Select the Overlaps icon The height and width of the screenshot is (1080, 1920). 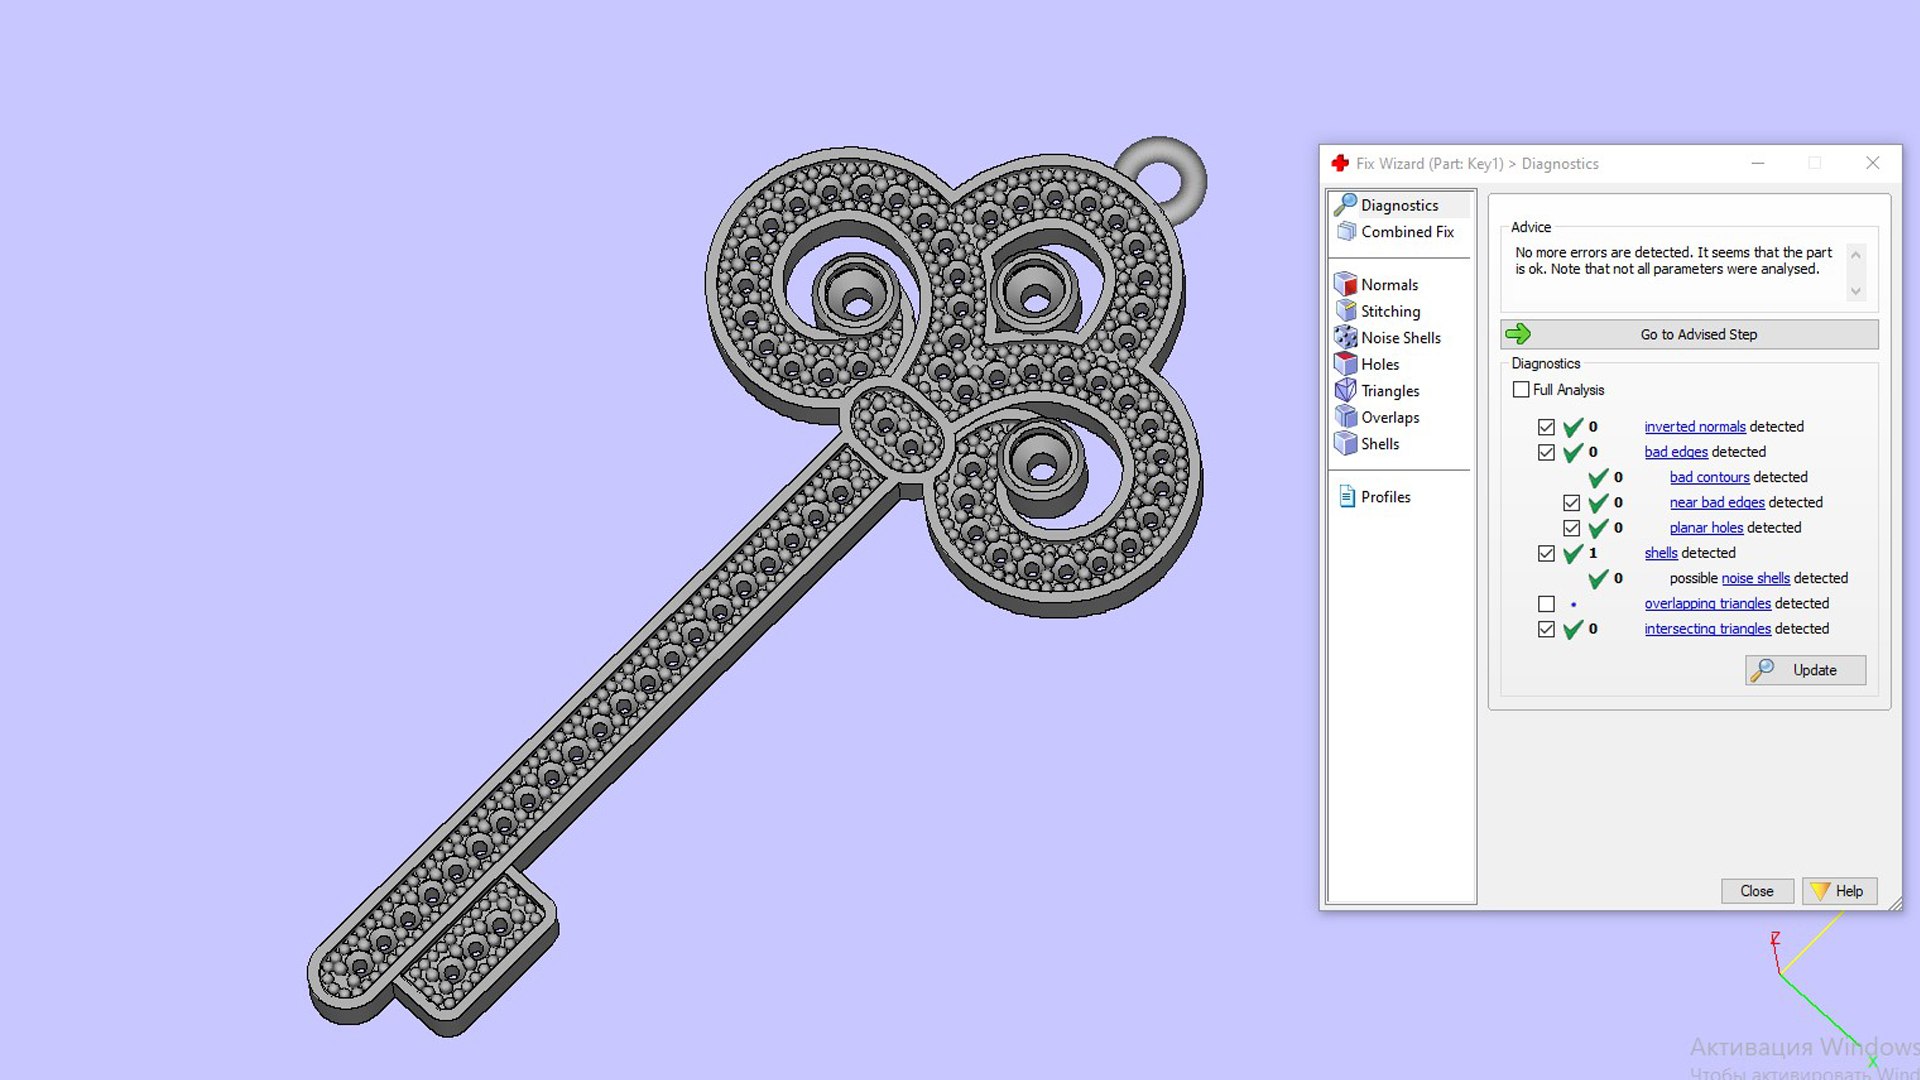tap(1346, 417)
